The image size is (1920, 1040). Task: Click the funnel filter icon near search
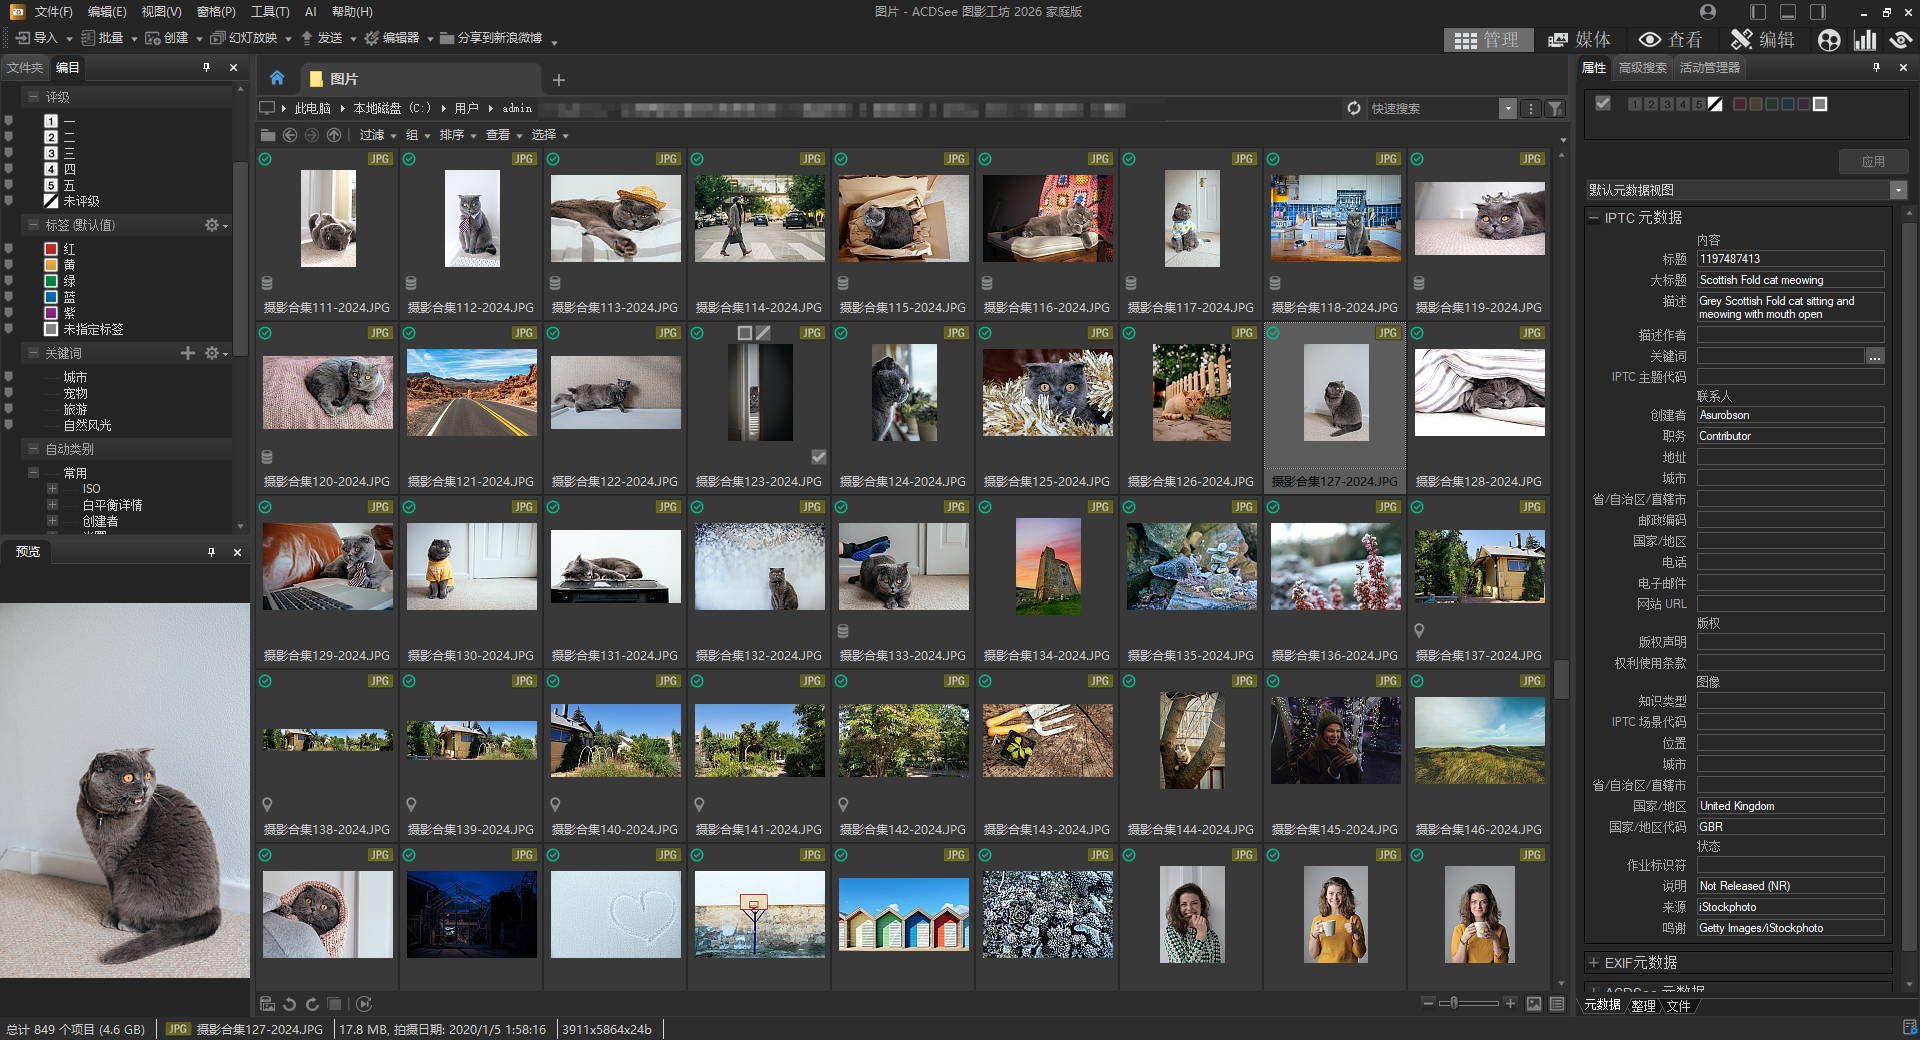pyautogui.click(x=1555, y=108)
